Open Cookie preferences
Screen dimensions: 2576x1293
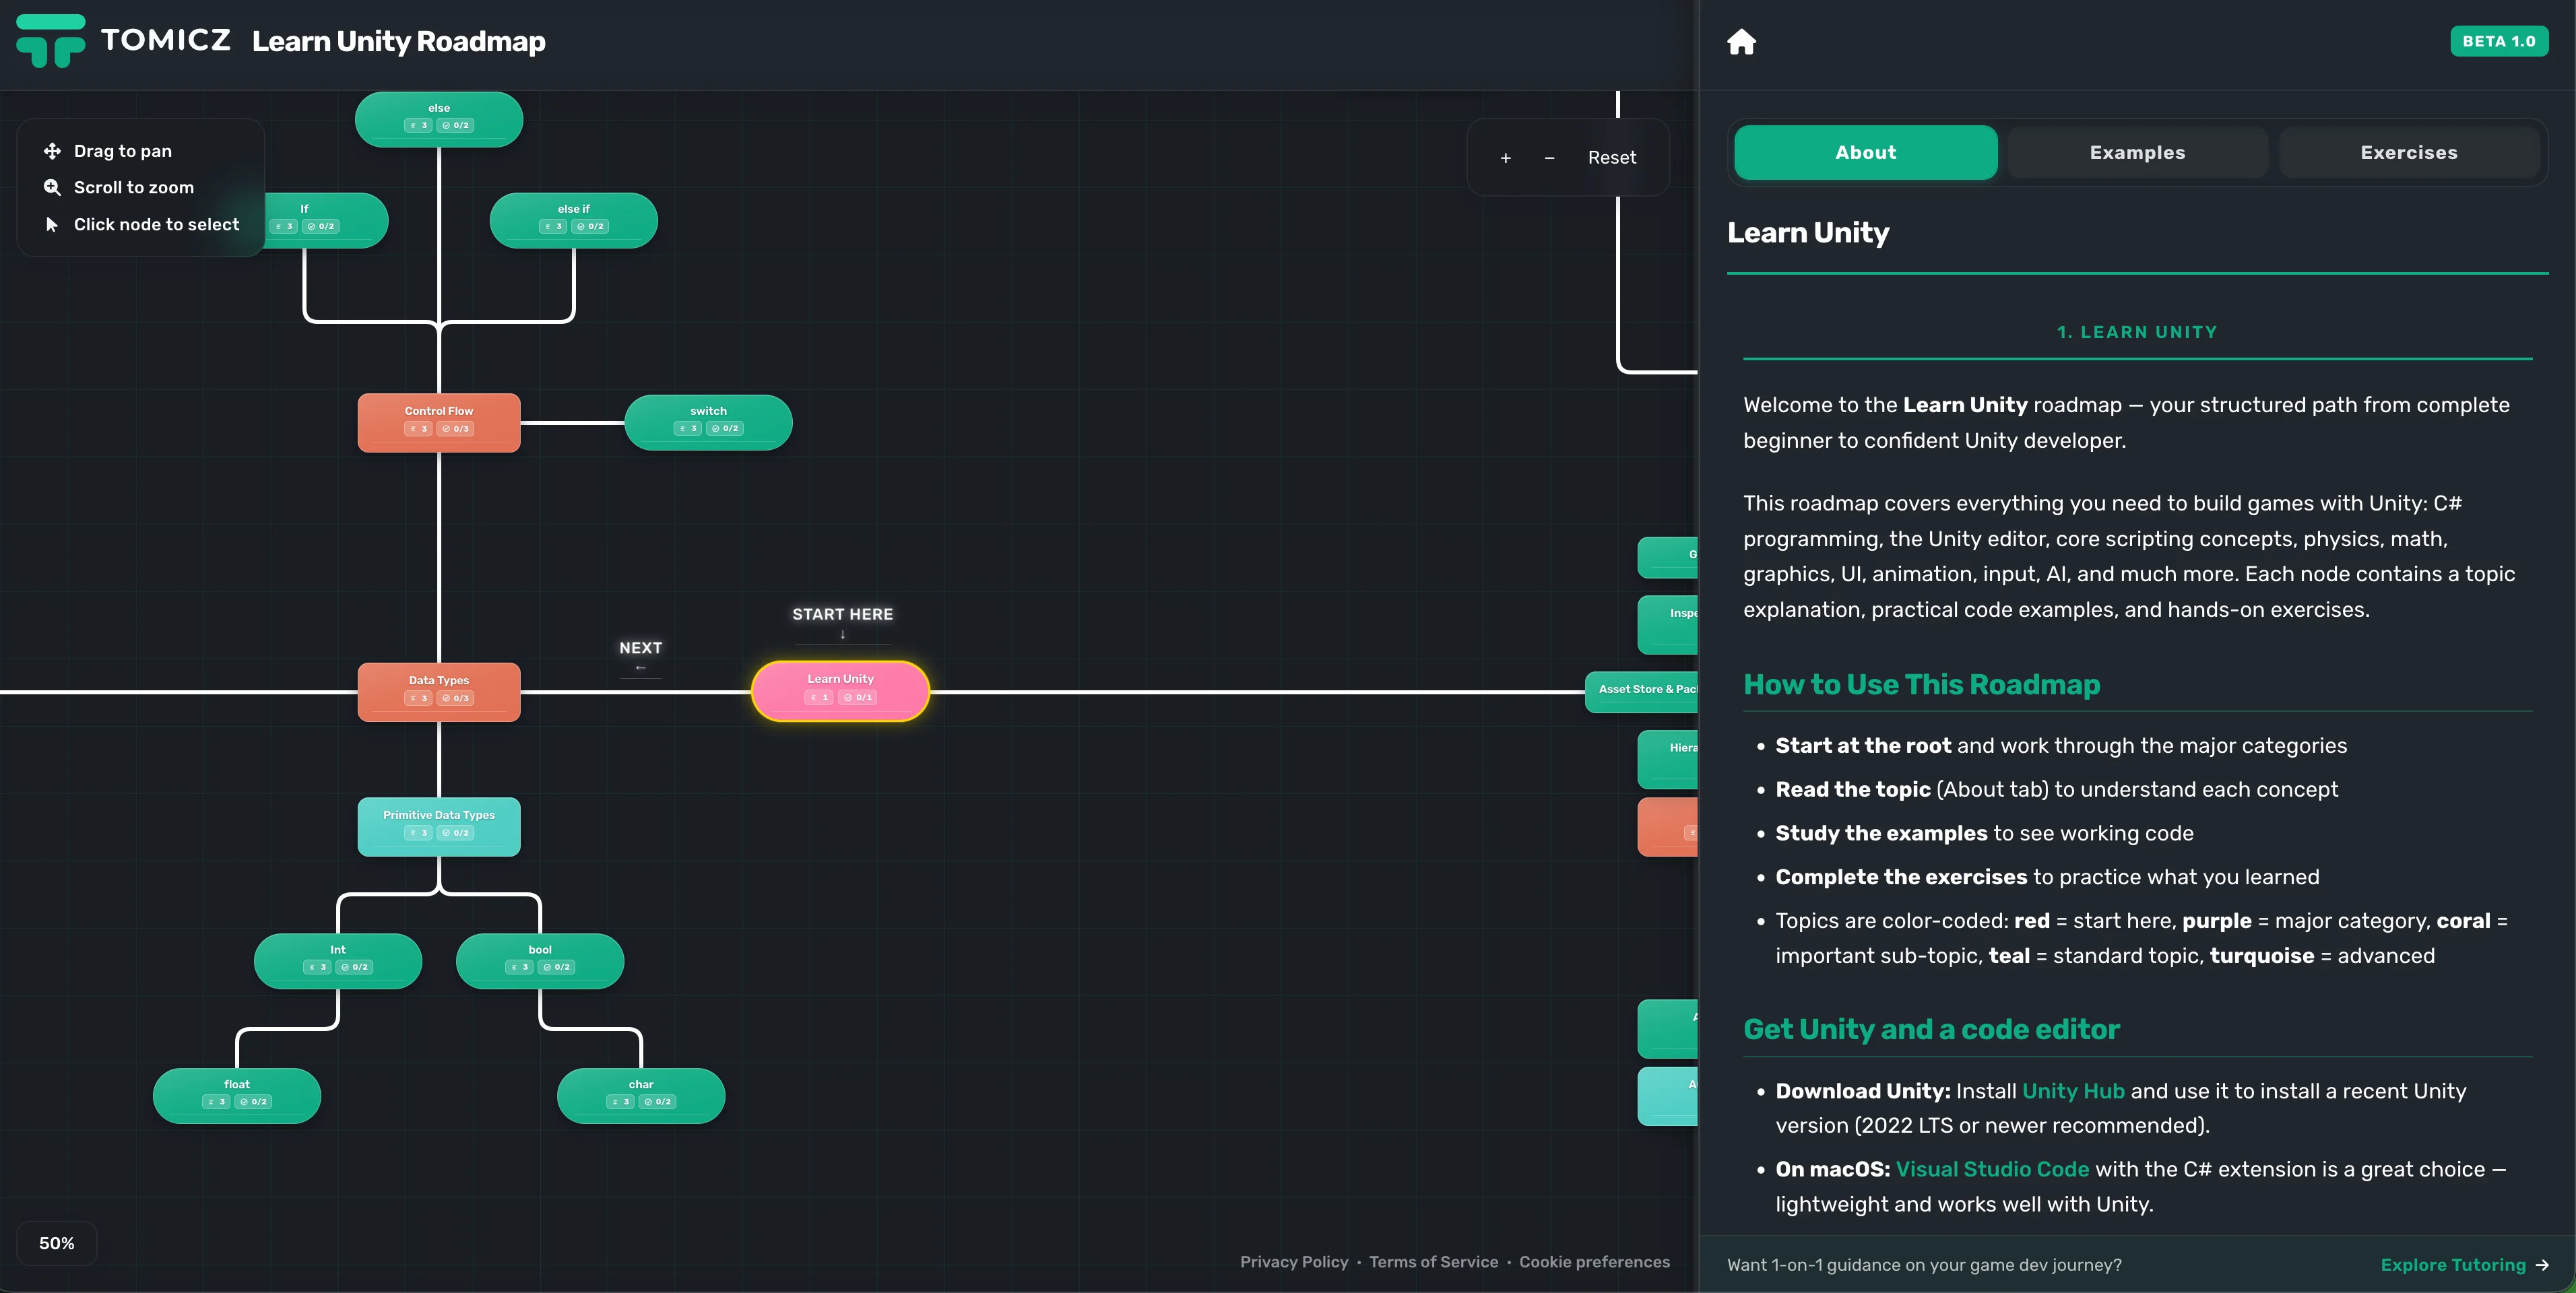tap(1594, 1262)
